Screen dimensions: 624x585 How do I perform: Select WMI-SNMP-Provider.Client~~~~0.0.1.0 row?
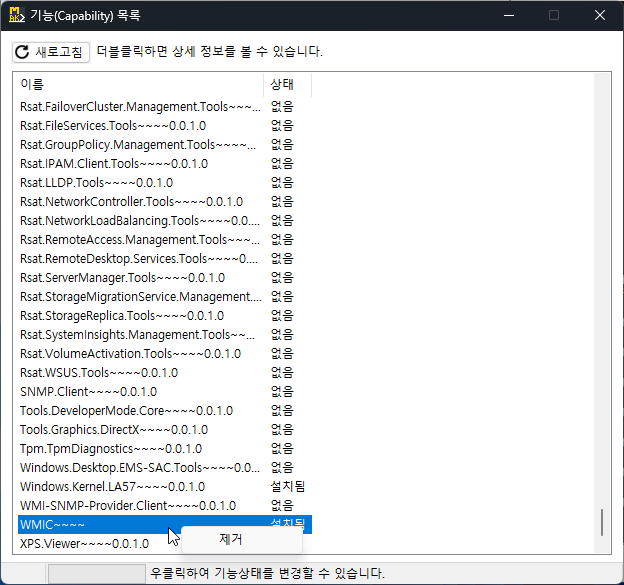point(165,506)
